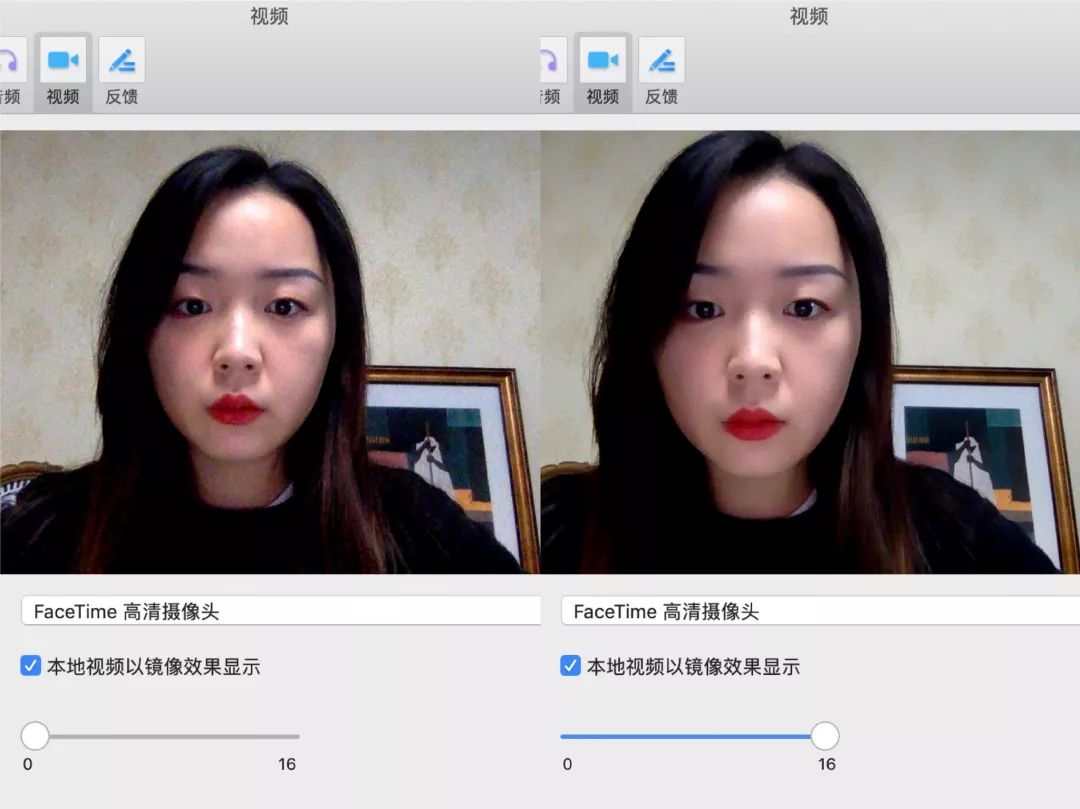Image resolution: width=1080 pixels, height=809 pixels.
Task: Click the right window's slider label 0
Action: coord(567,764)
